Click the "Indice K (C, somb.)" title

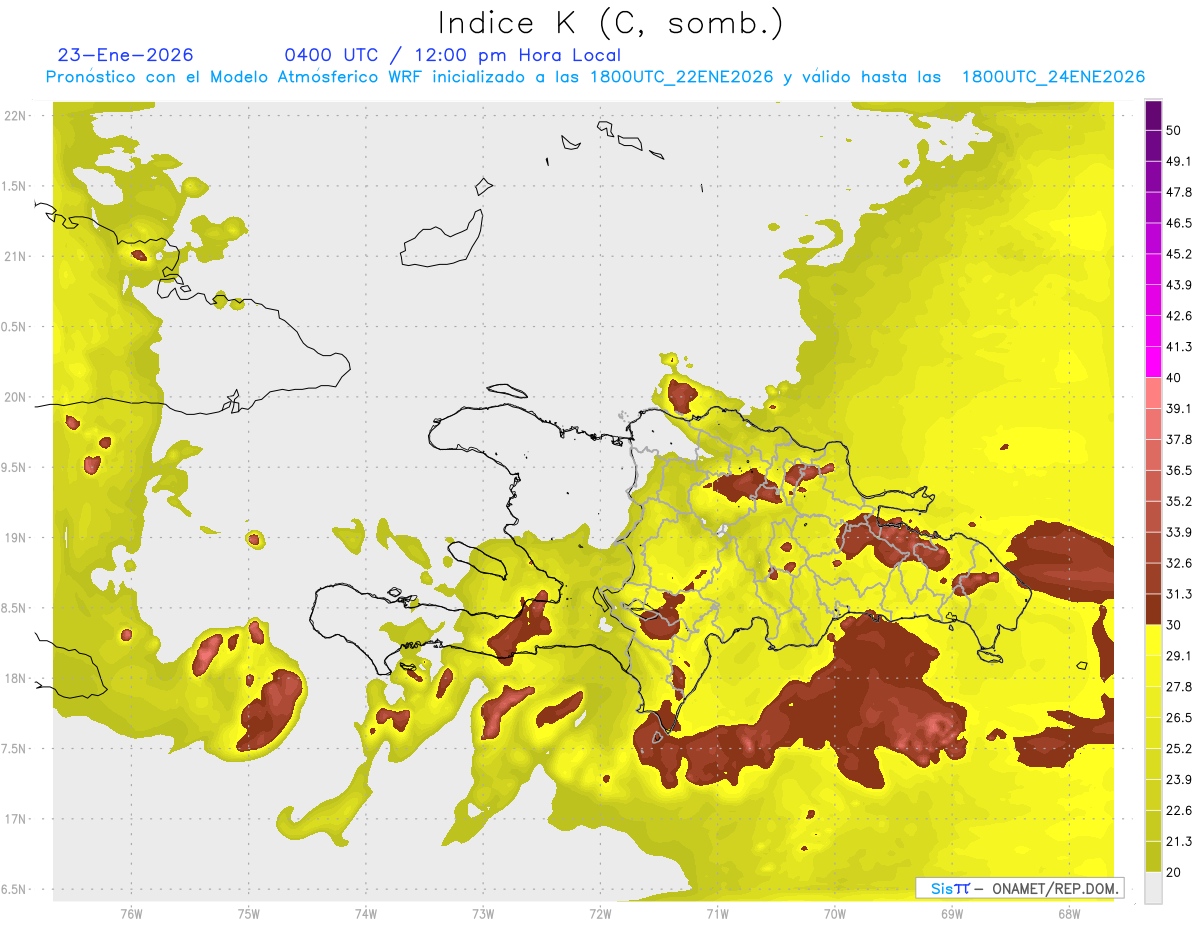[610, 24]
